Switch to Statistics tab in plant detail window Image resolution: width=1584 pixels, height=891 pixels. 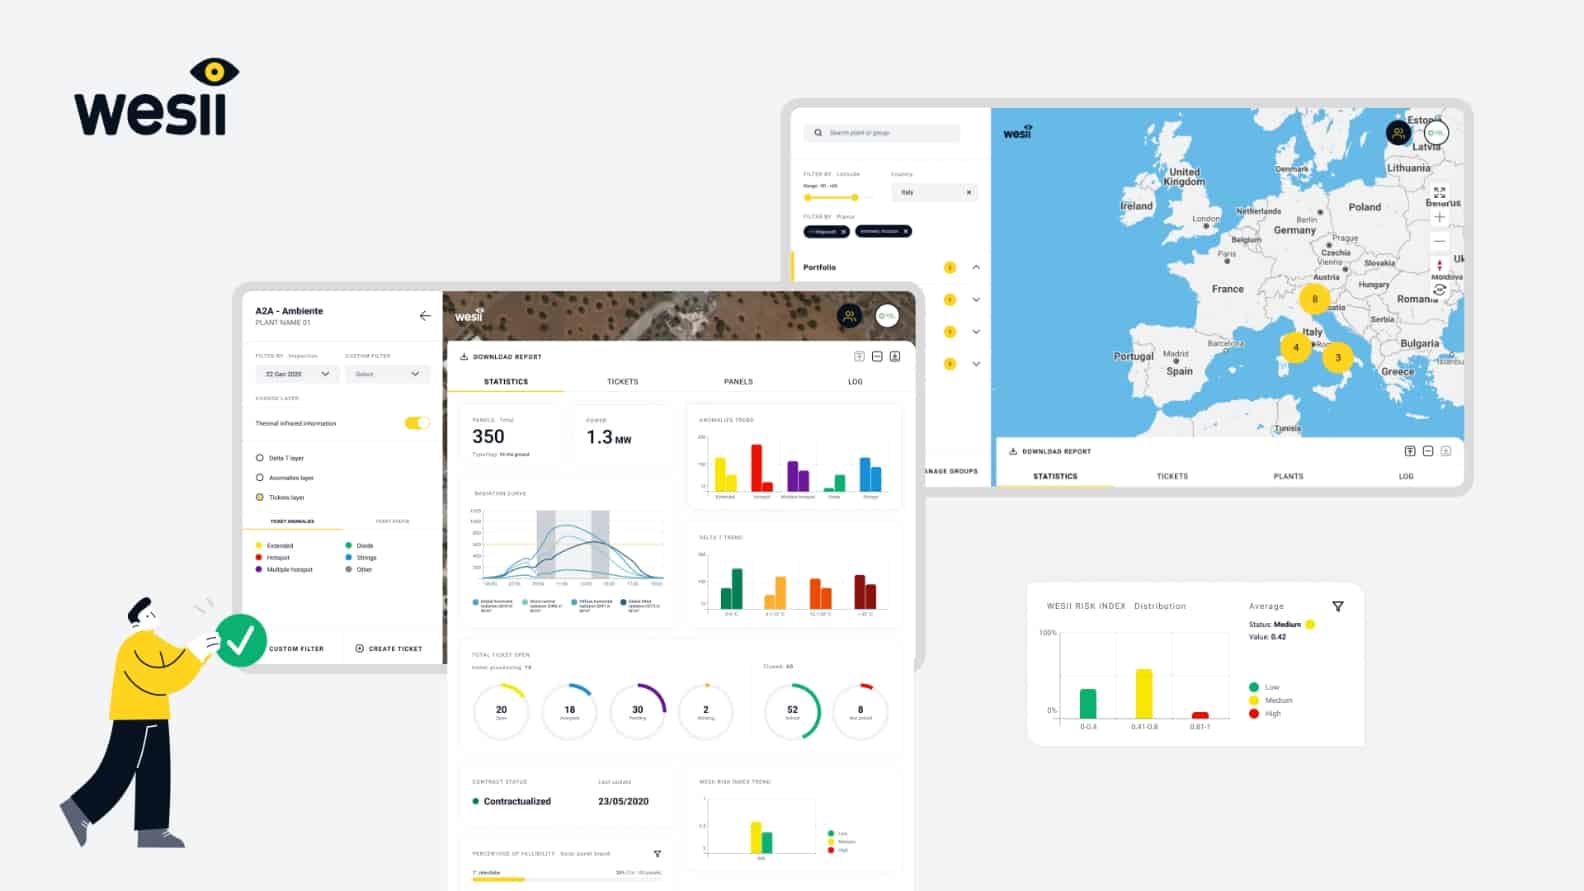(506, 382)
